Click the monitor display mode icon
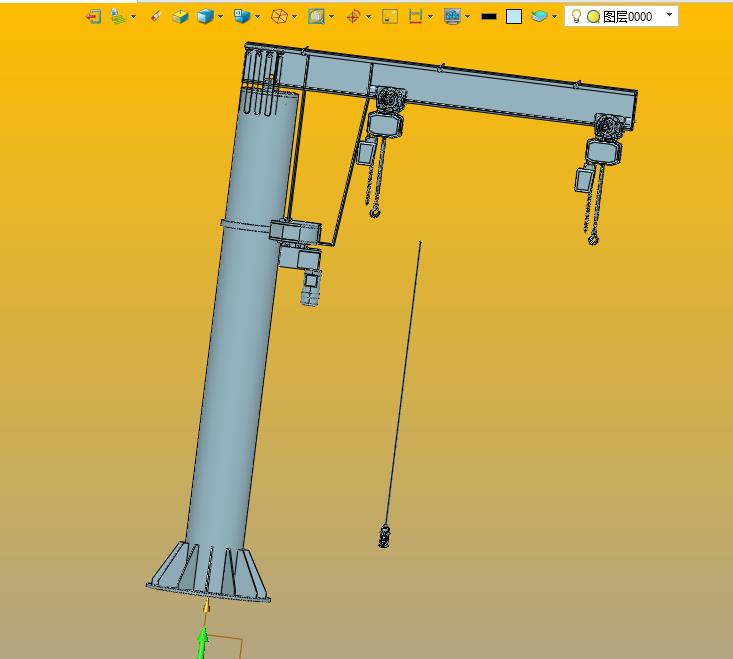The height and width of the screenshot is (659, 733). [x=452, y=17]
